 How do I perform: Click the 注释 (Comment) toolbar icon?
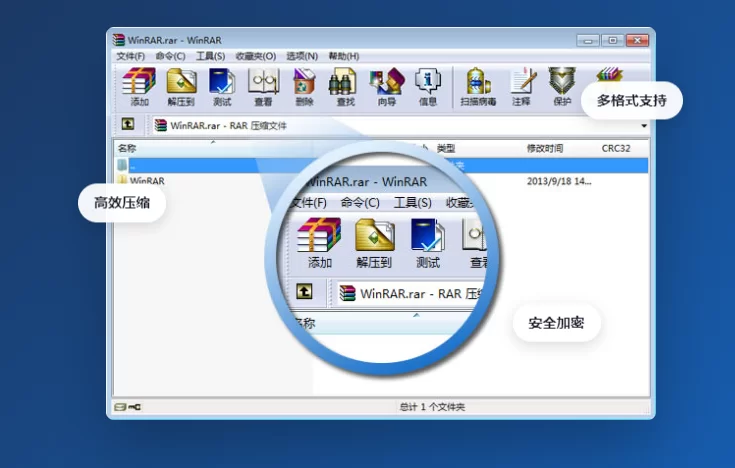point(521,86)
